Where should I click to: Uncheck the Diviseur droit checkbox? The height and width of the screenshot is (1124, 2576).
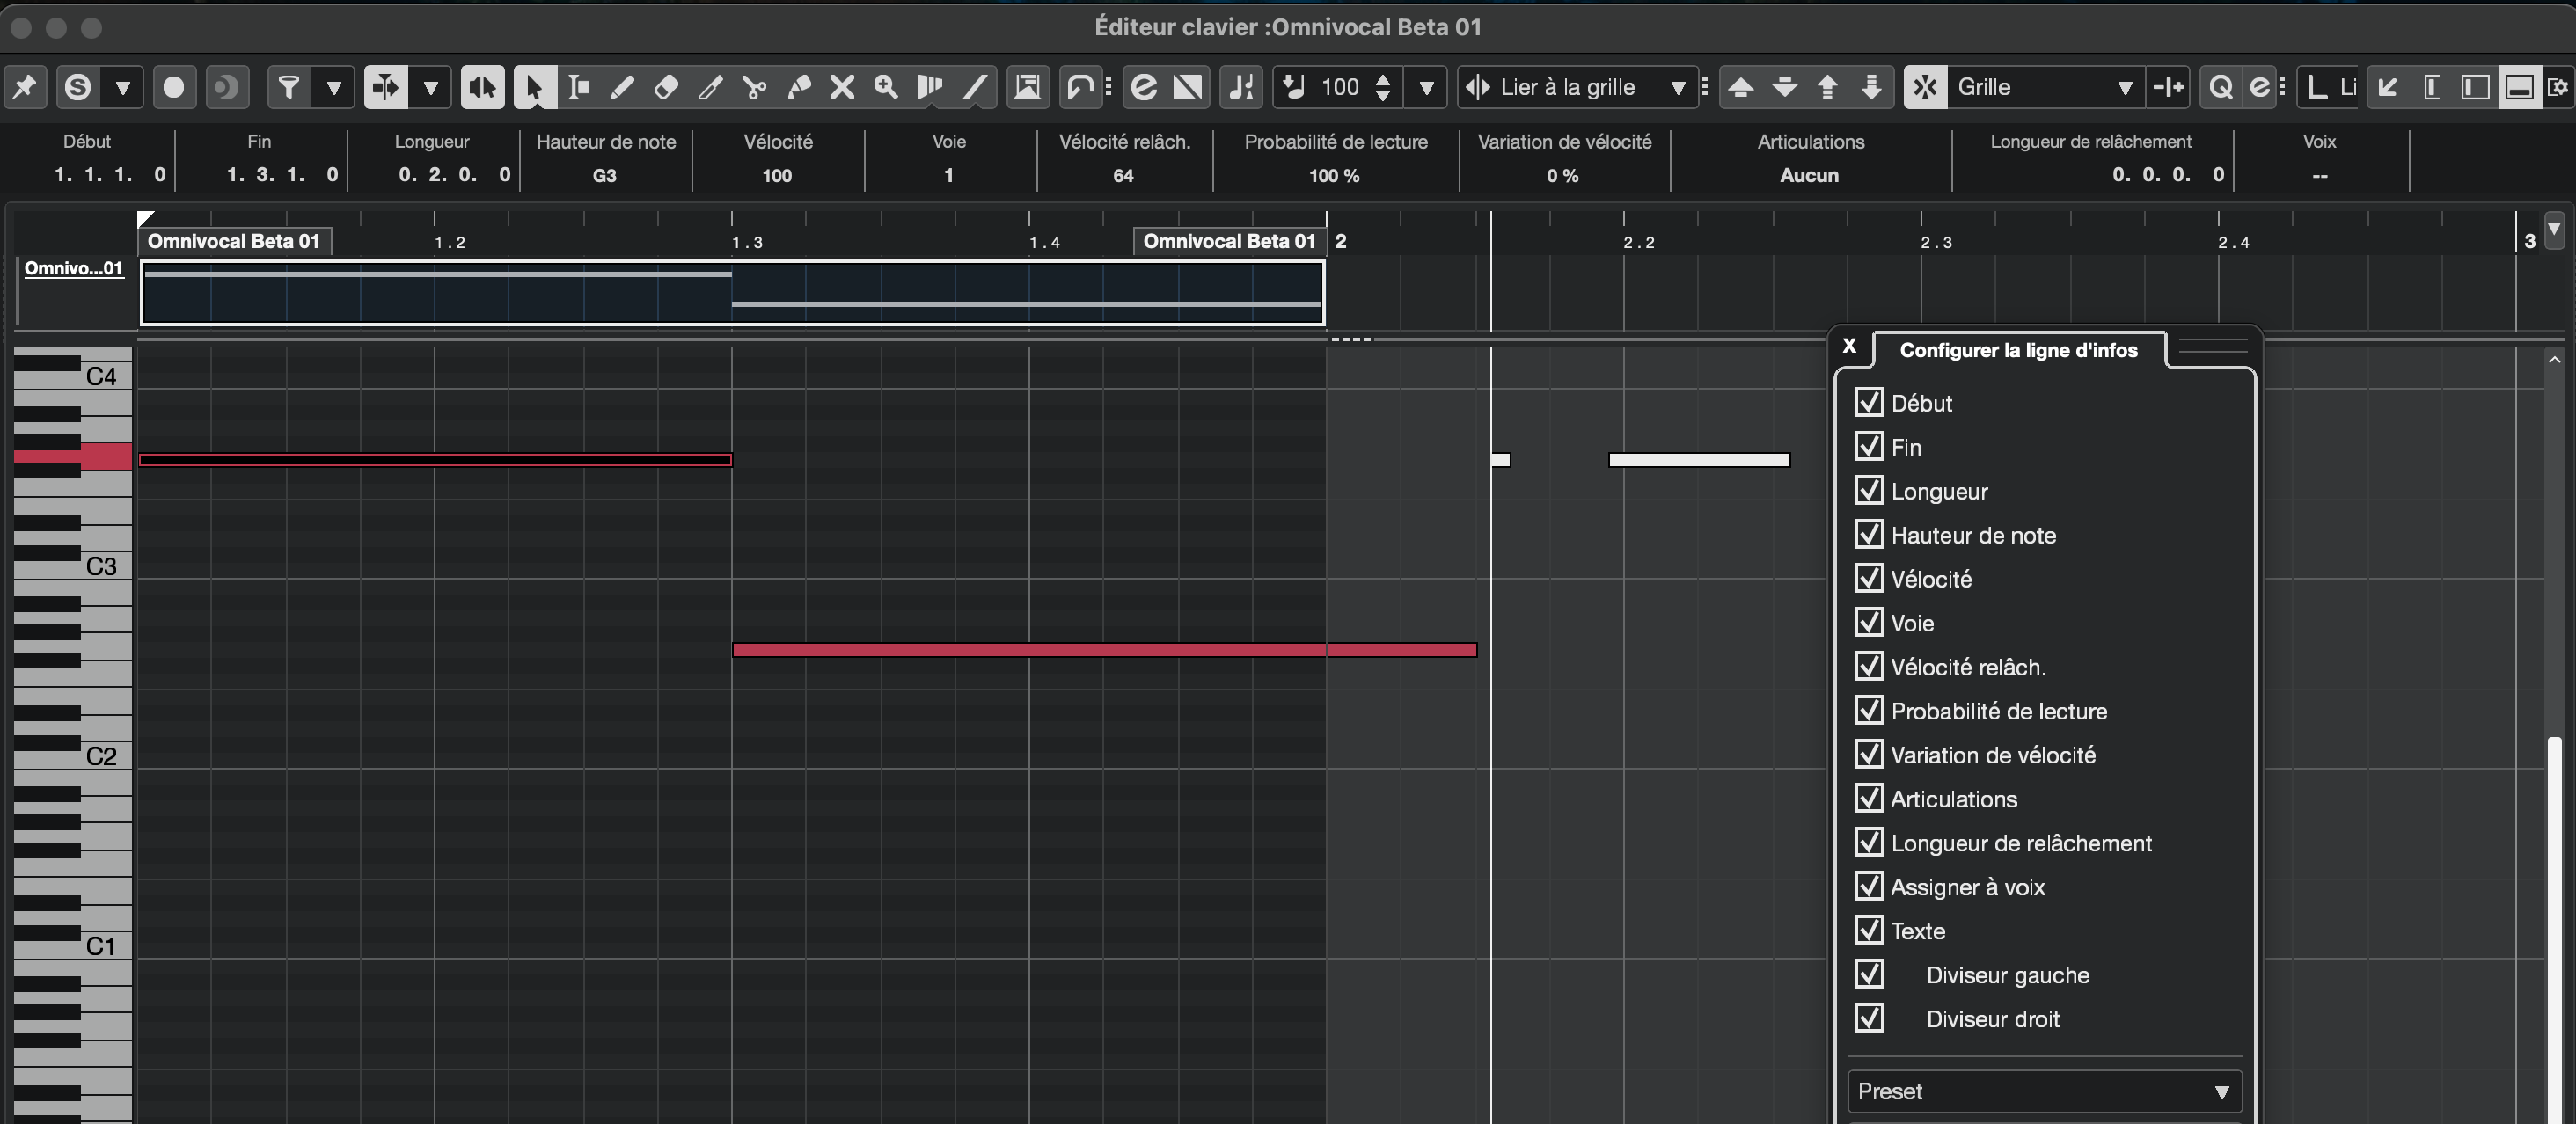1869,1019
